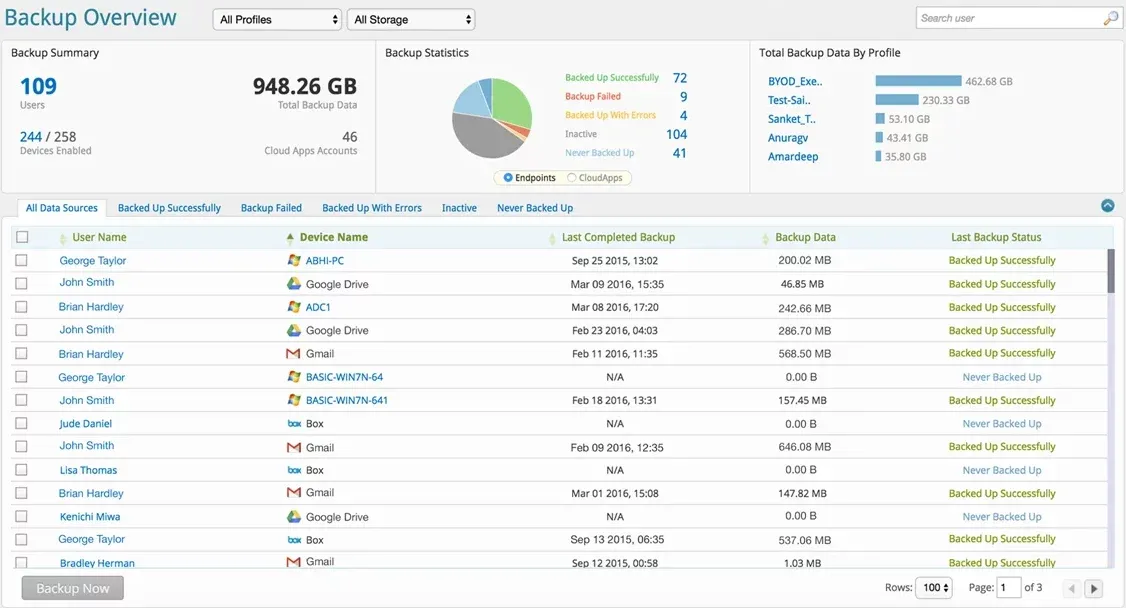Collapse summary panel with blue up-arrow icon
Screen dimensions: 1126x608
[x=1108, y=206]
